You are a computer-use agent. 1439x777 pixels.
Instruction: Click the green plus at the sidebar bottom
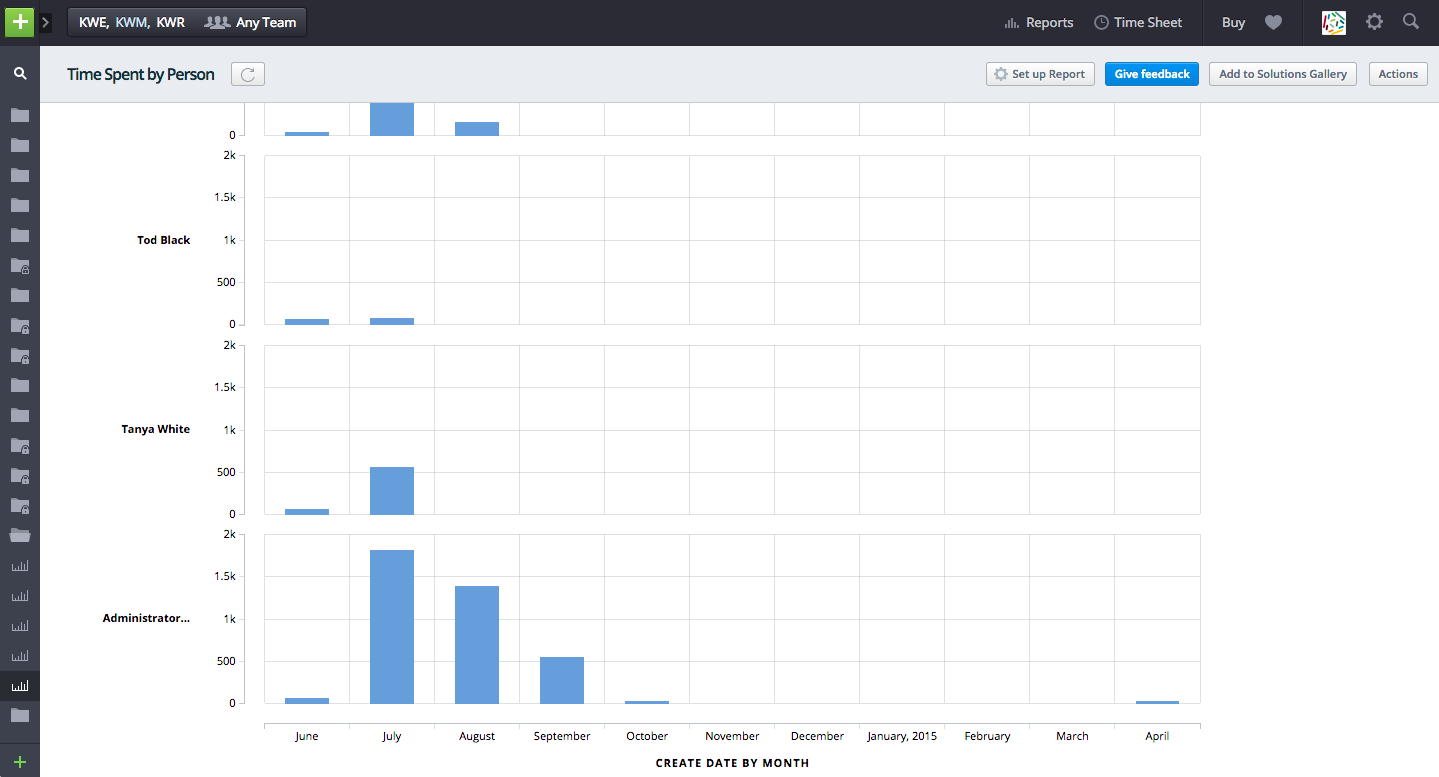(x=20, y=760)
